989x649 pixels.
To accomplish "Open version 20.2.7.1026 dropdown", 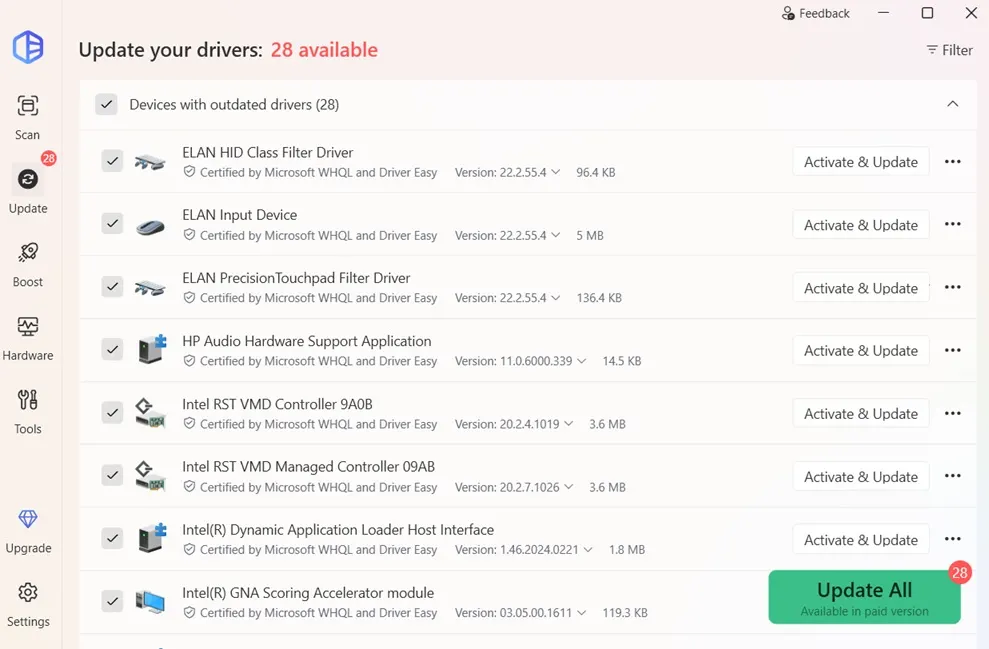I will click(x=568, y=486).
